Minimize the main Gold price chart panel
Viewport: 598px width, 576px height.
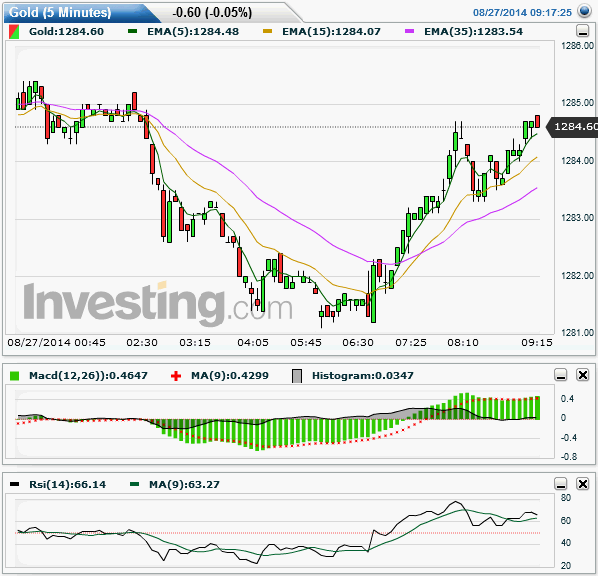582,31
